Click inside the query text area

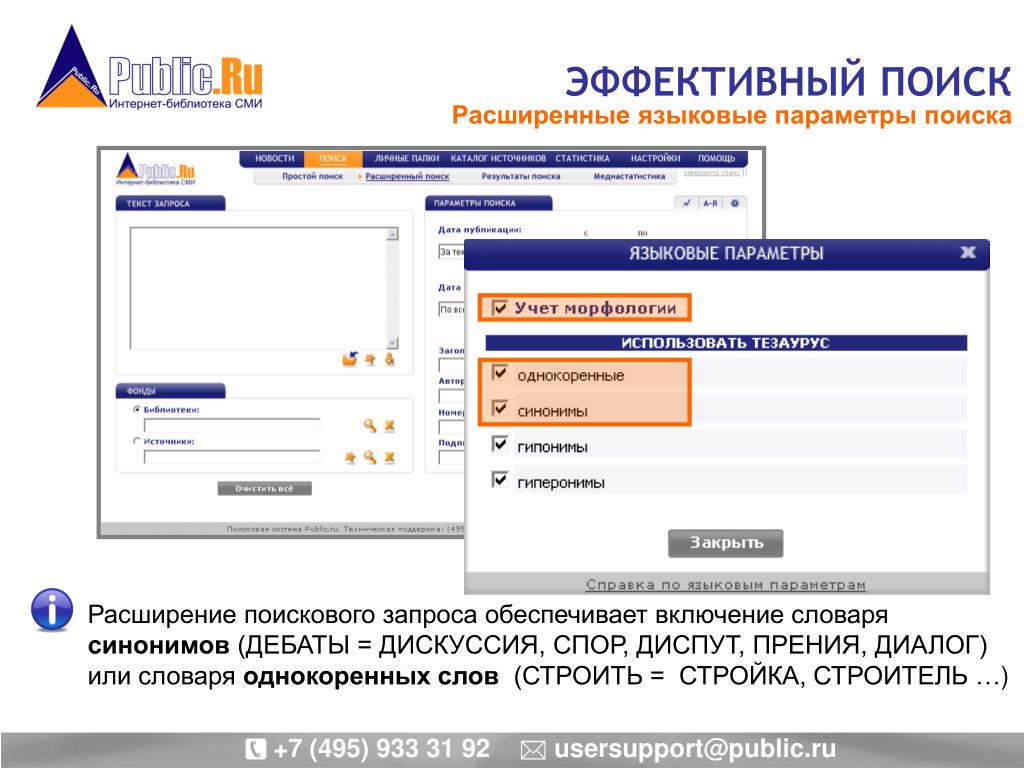click(x=259, y=289)
